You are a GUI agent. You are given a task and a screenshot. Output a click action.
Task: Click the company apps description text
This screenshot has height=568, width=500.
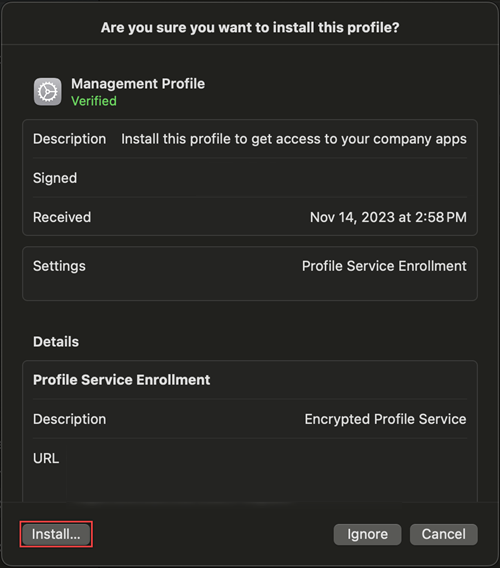(x=294, y=139)
